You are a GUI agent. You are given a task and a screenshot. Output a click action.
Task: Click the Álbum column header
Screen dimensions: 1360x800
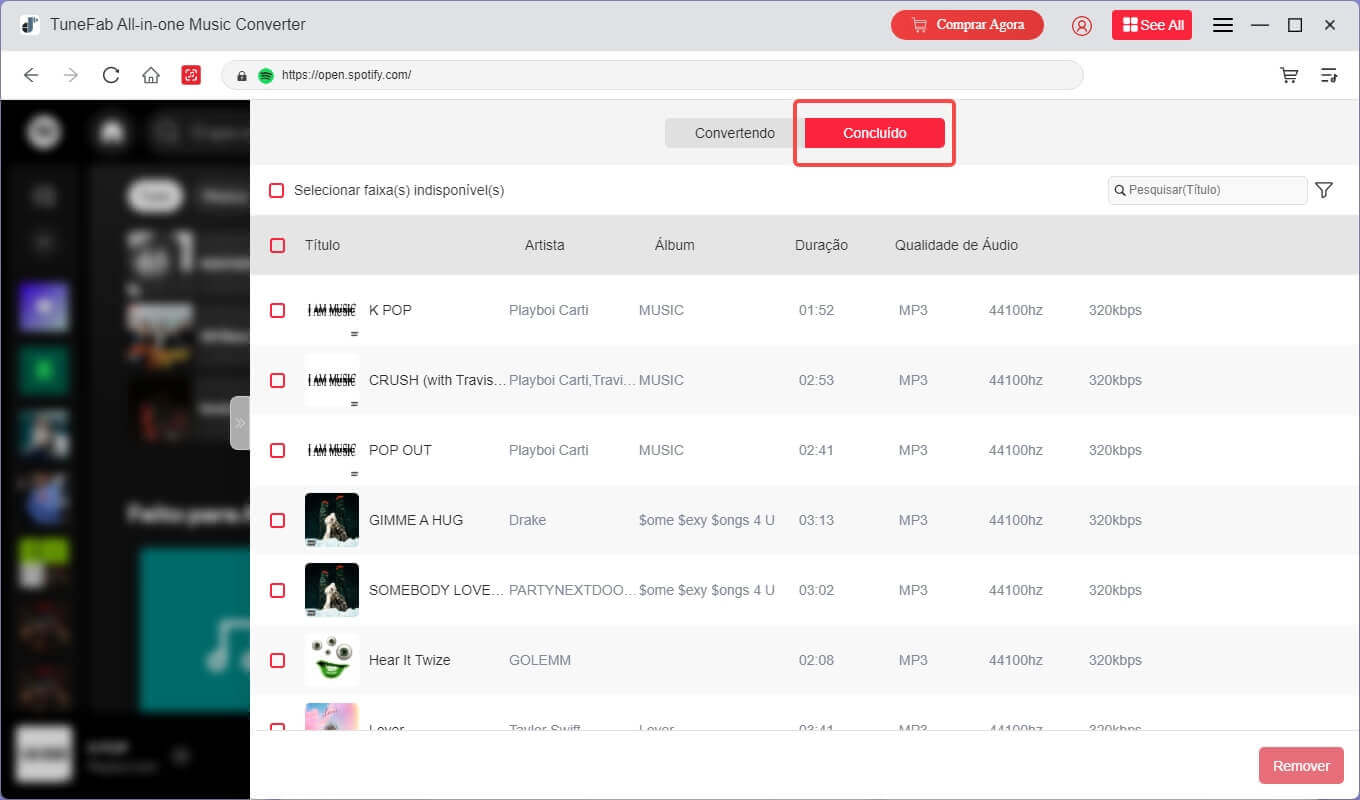click(674, 245)
